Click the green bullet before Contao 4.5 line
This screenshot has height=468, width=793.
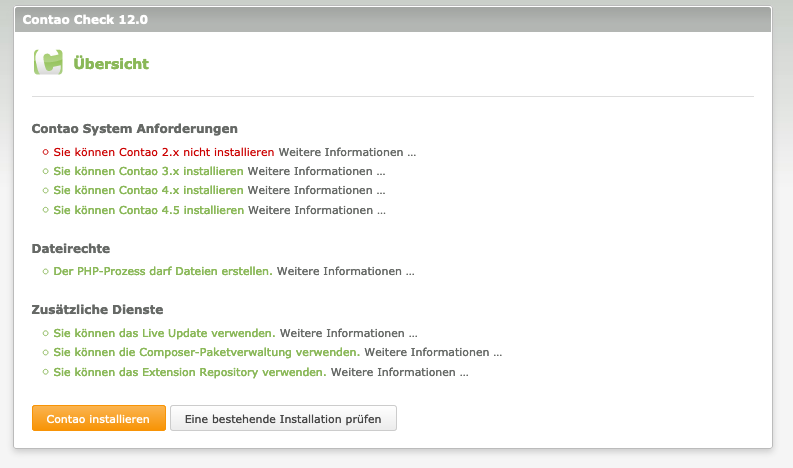(45, 210)
